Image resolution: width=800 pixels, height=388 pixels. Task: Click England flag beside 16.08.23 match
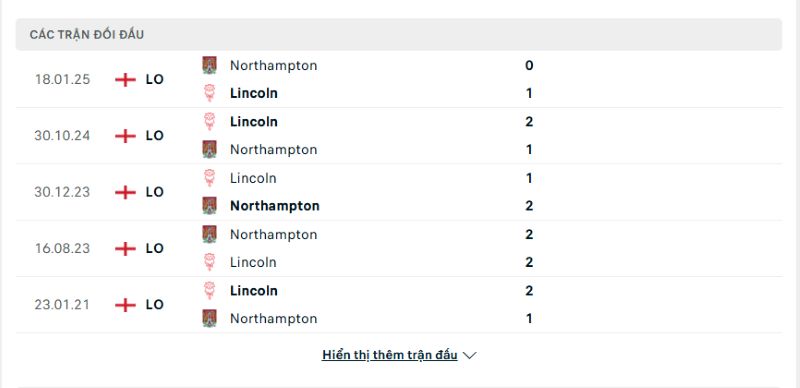pos(125,249)
